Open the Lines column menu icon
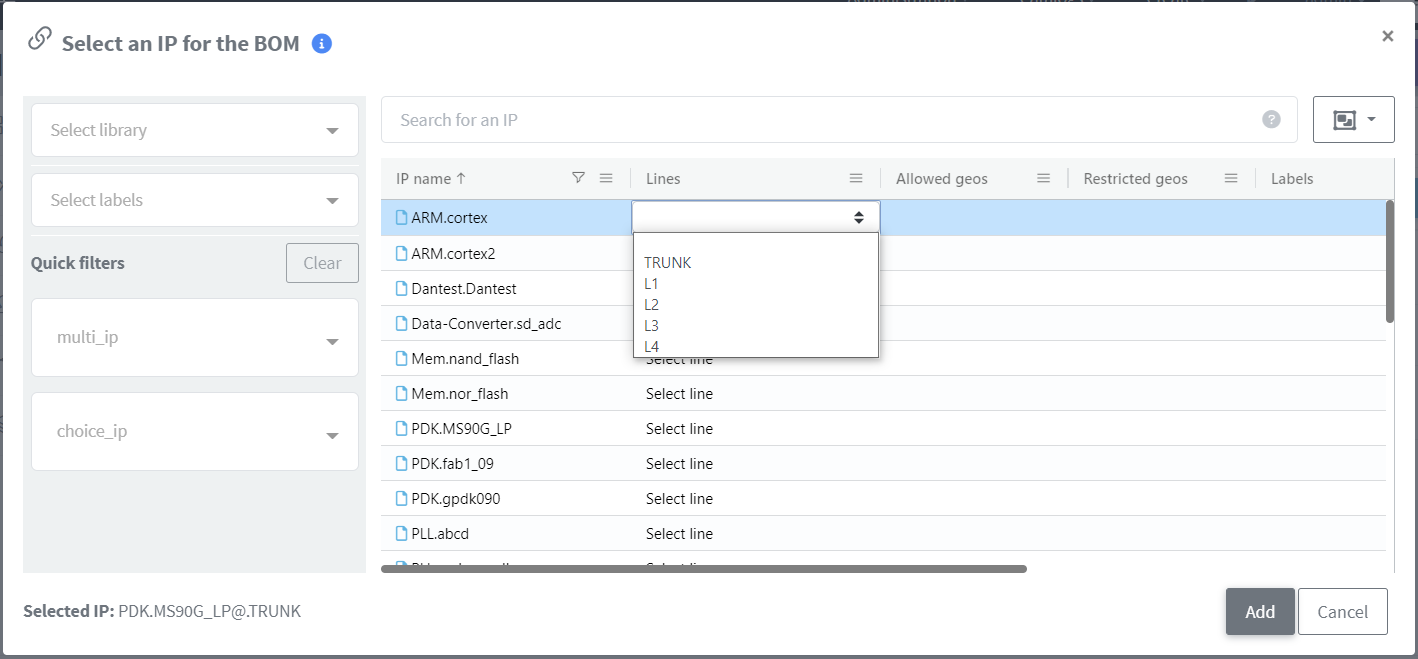This screenshot has height=659, width=1418. [856, 178]
